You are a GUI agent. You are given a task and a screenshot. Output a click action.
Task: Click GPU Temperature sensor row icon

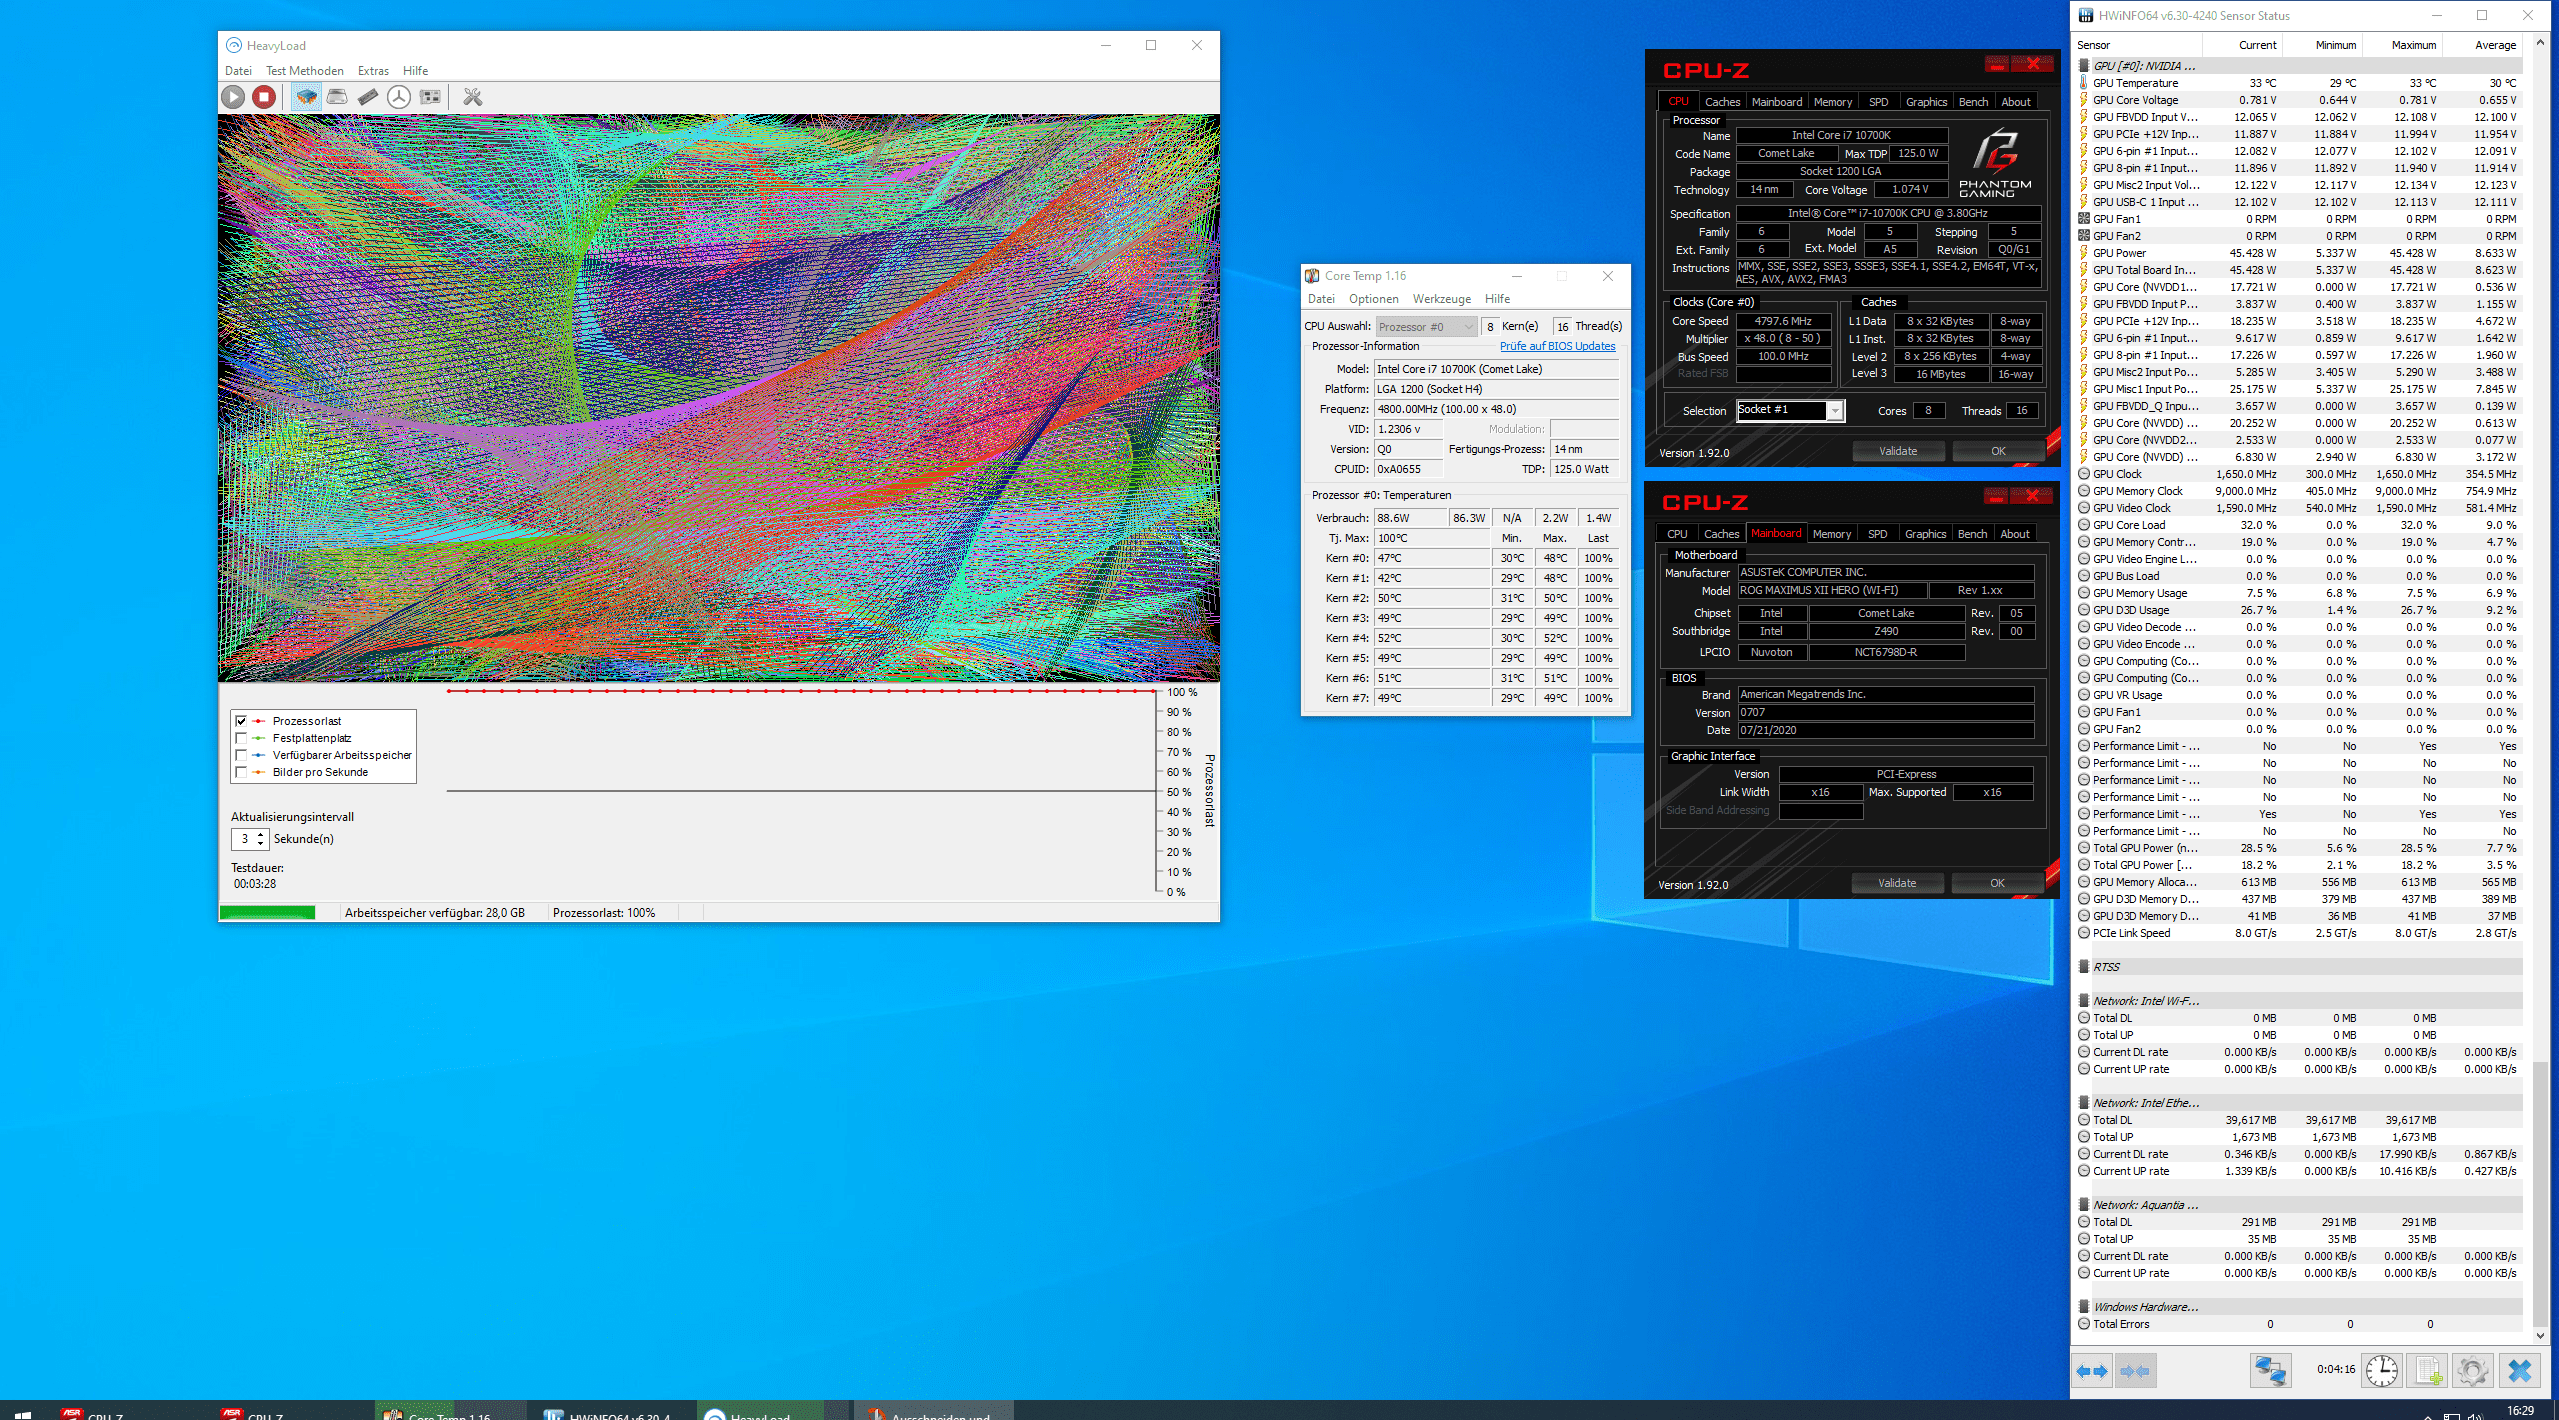click(x=2084, y=83)
